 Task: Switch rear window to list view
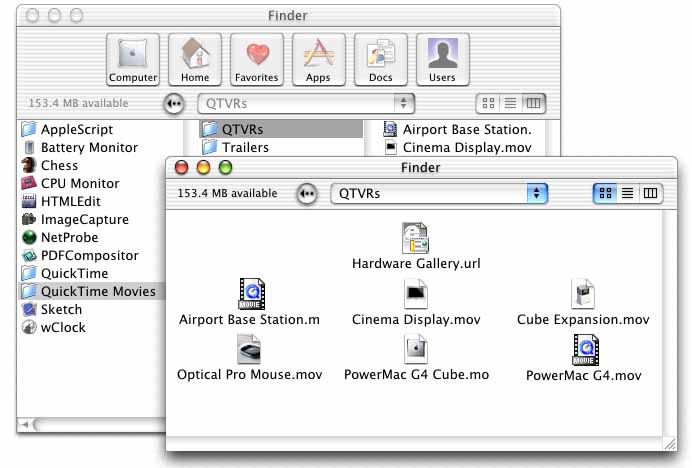pyautogui.click(x=511, y=103)
